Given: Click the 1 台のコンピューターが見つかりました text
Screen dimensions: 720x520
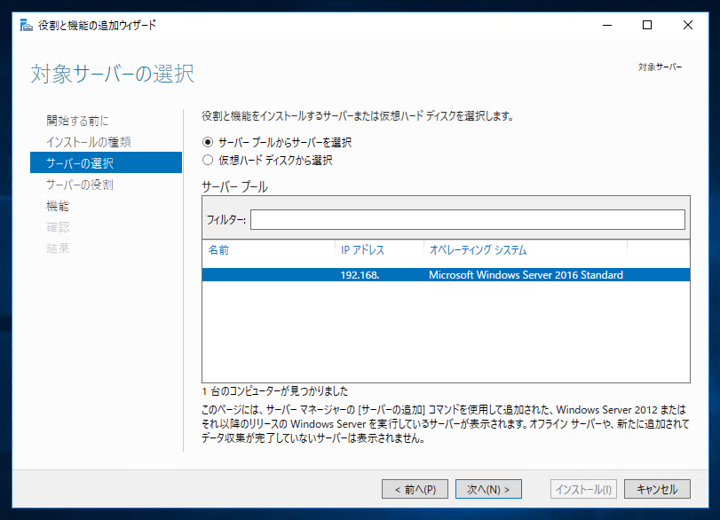Looking at the screenshot, I should 275,391.
